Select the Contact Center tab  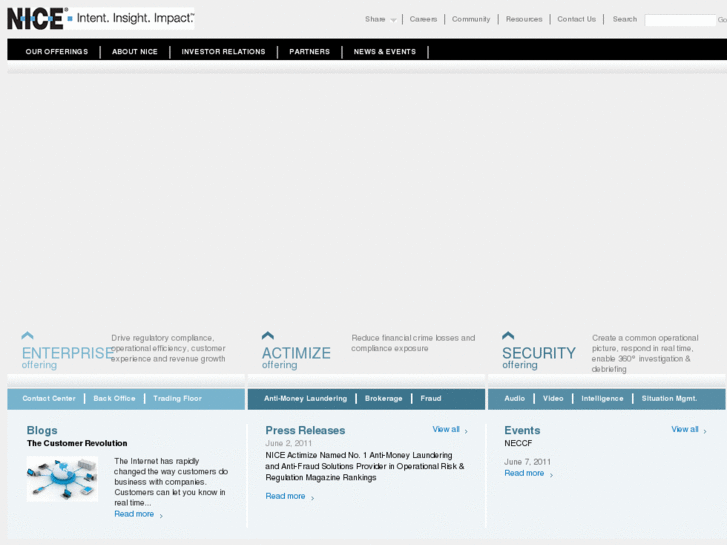coord(49,398)
